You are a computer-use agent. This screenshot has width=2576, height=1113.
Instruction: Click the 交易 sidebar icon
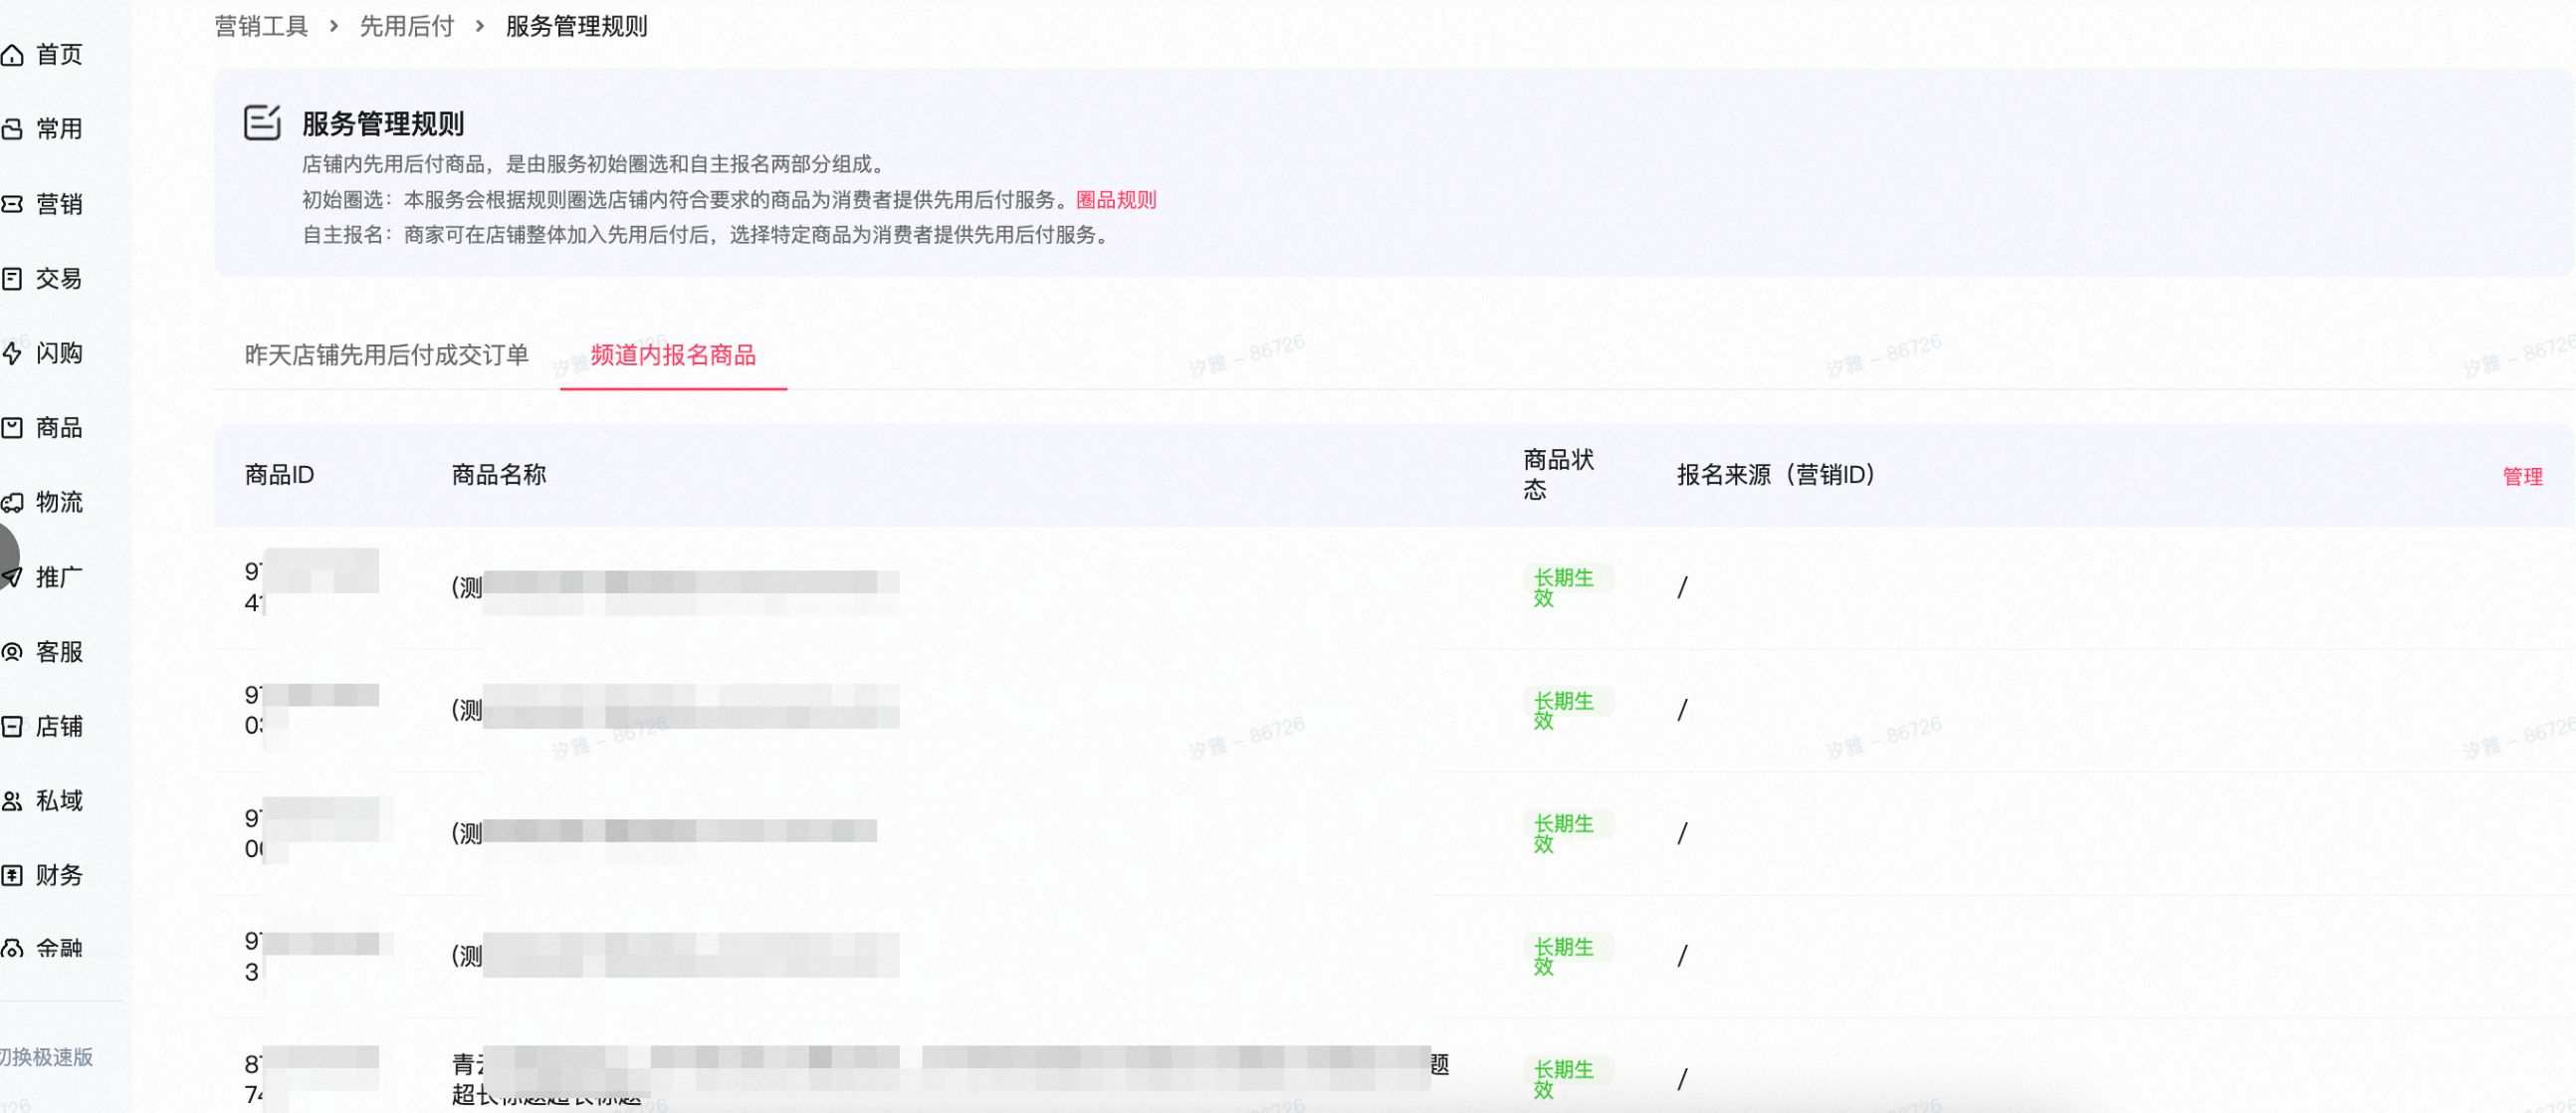point(12,279)
